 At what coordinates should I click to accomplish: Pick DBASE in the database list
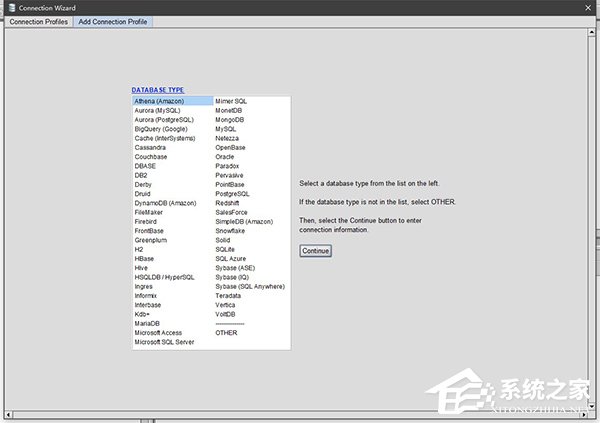pos(145,166)
